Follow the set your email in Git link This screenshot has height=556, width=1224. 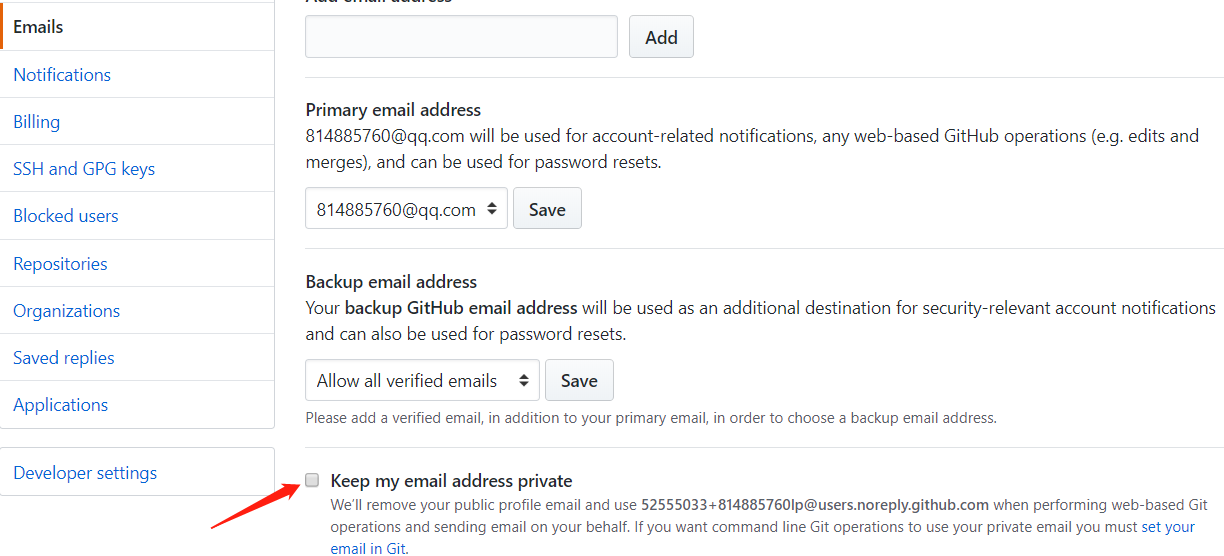point(1169,526)
